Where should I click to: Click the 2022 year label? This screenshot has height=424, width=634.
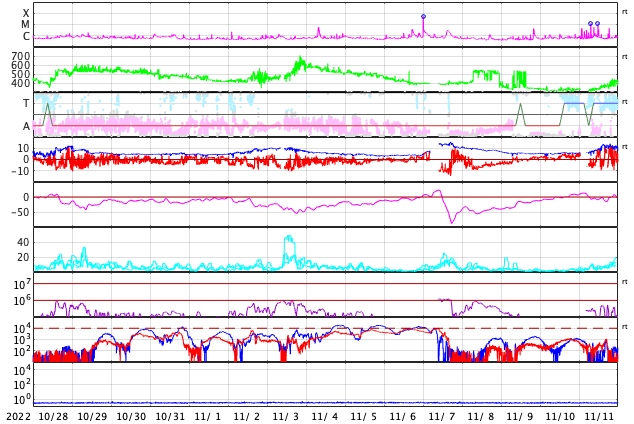(18, 417)
